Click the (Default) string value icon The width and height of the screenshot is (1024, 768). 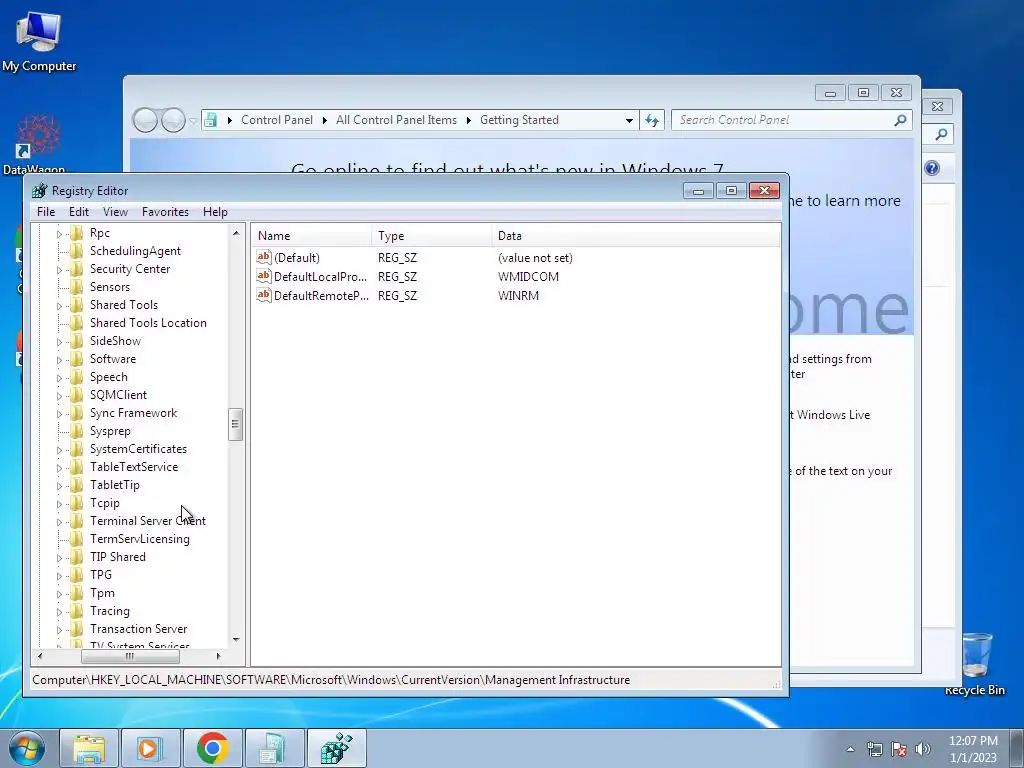point(263,257)
